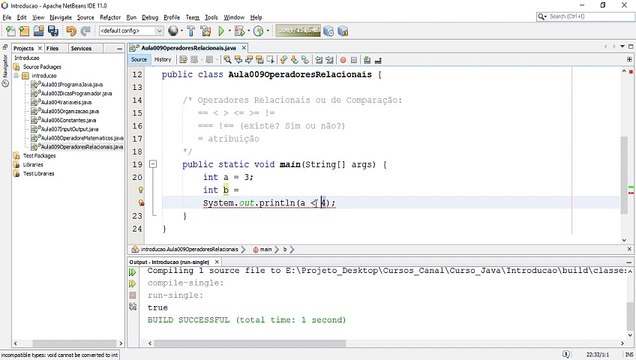The width and height of the screenshot is (636, 360).
Task: Open the Window menu
Action: [x=234, y=17]
